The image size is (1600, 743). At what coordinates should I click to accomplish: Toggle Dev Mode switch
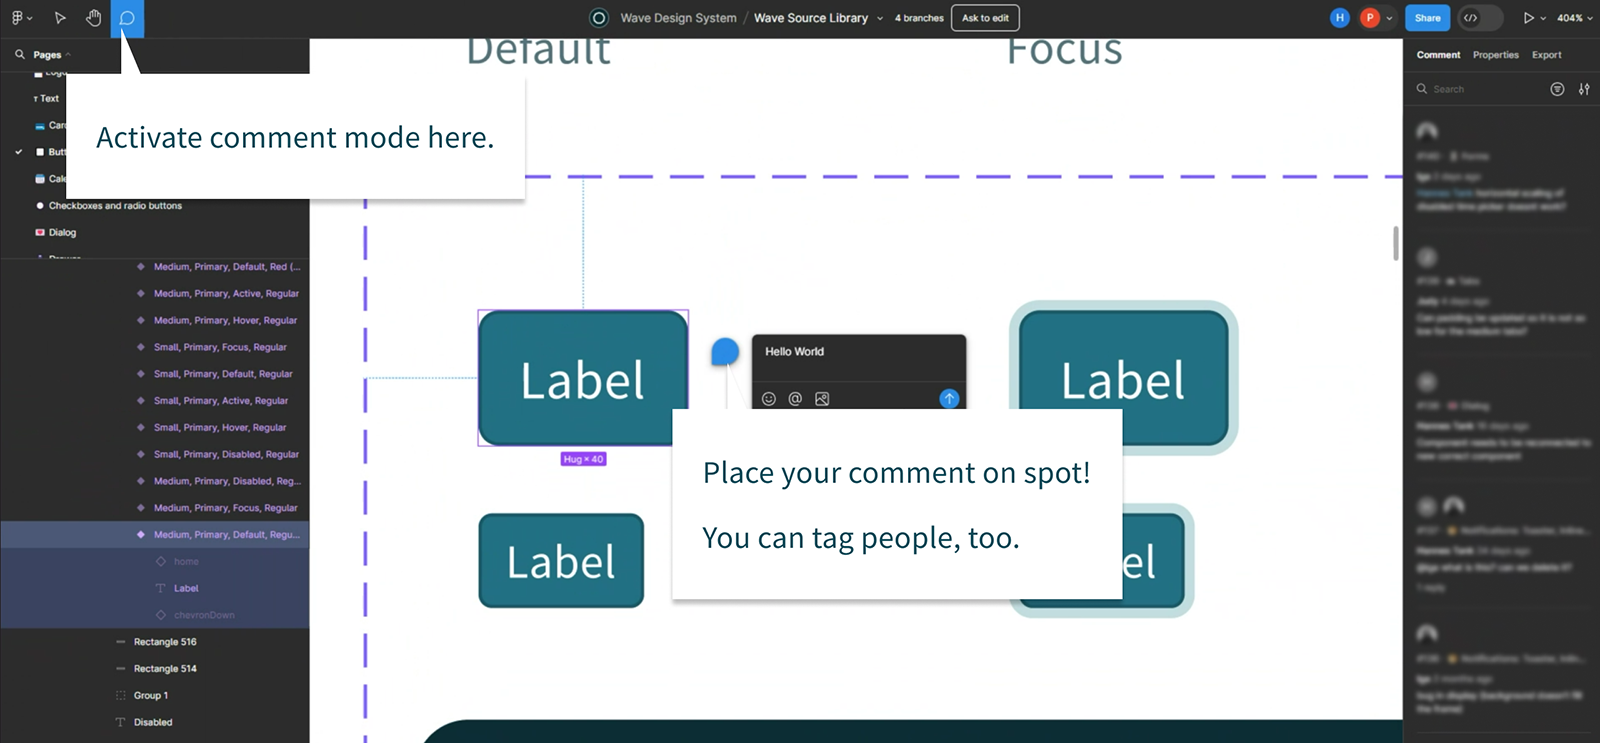pyautogui.click(x=1480, y=18)
